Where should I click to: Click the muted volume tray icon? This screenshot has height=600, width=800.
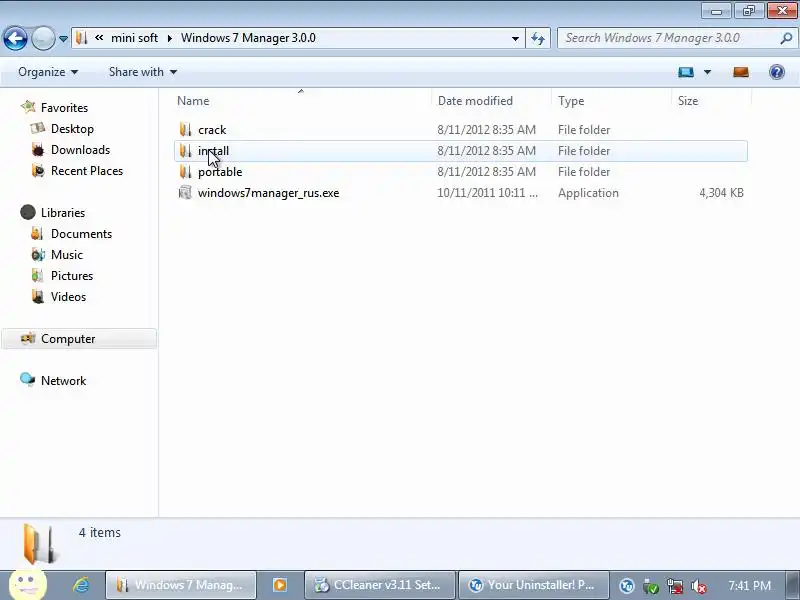[698, 586]
